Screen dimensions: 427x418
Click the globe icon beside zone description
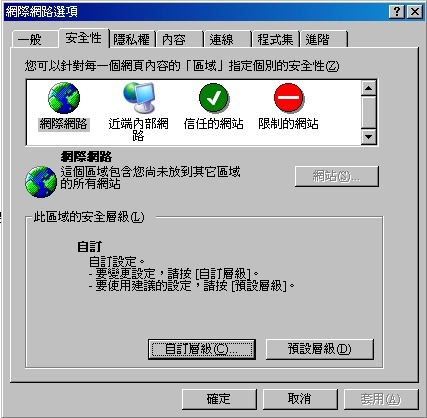[x=41, y=182]
